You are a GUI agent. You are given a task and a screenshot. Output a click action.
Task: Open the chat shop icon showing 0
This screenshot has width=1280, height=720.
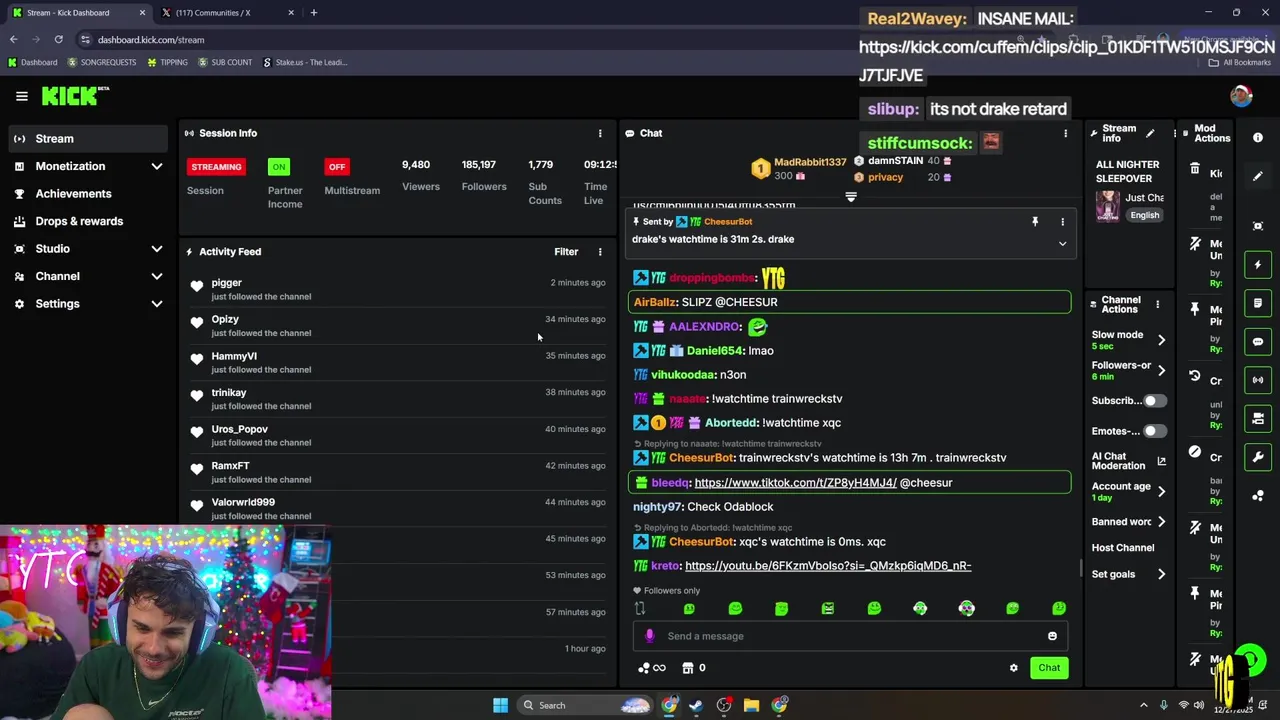click(694, 668)
